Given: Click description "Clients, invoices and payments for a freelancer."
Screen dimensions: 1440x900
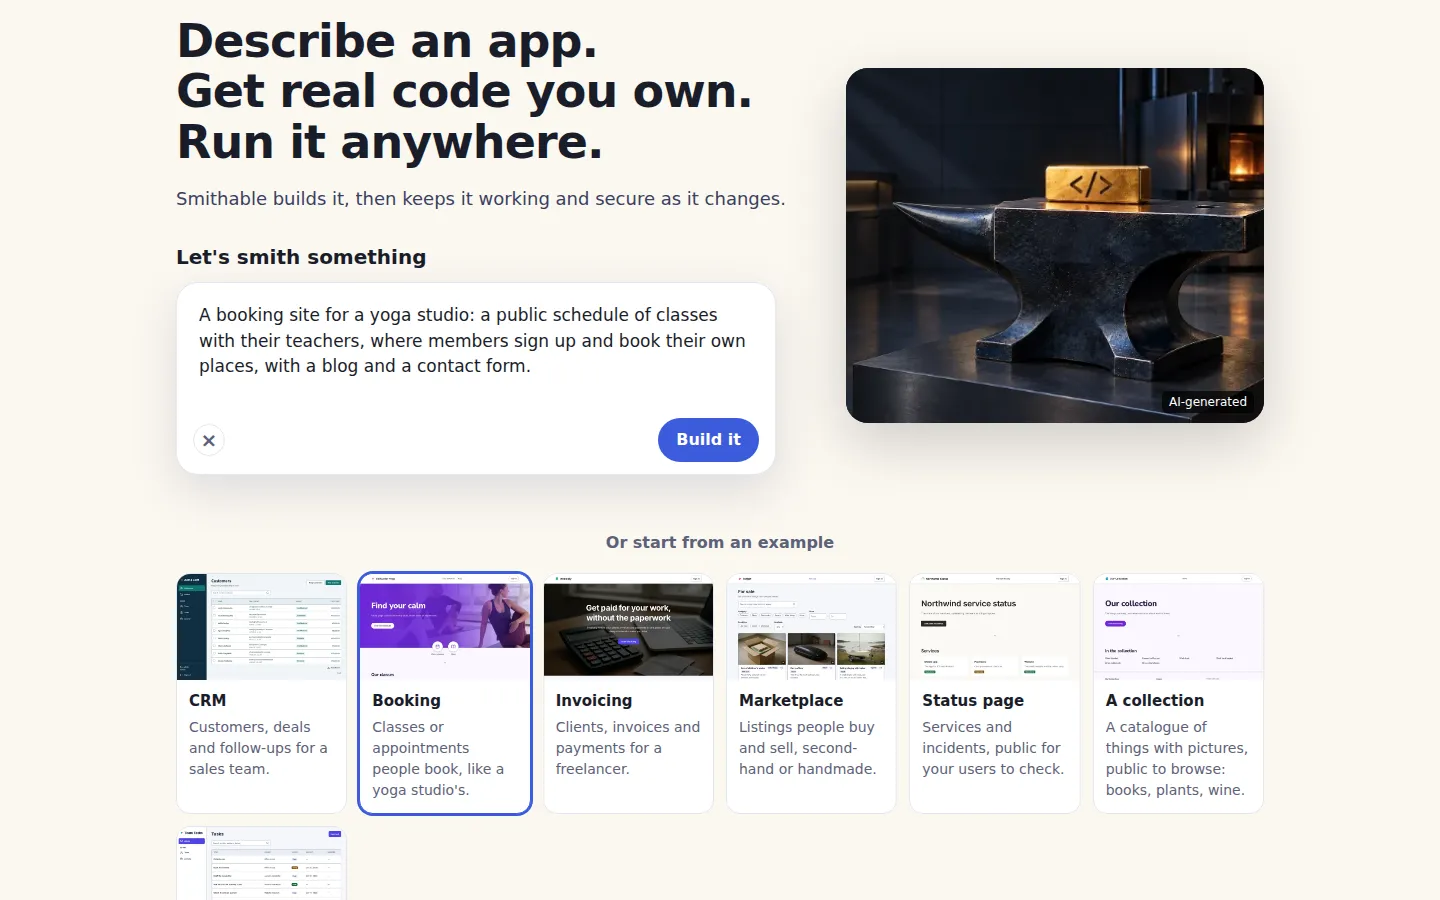Looking at the screenshot, I should (x=628, y=748).
